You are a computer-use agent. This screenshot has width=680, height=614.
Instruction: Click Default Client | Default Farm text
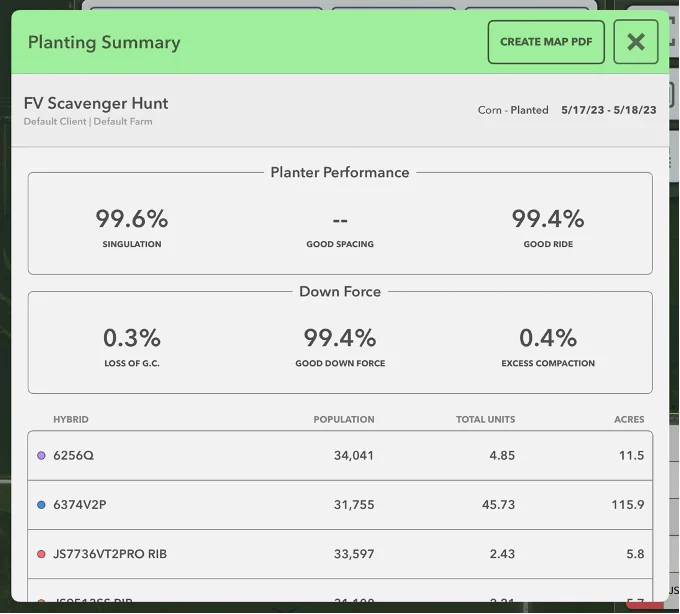(x=88, y=121)
